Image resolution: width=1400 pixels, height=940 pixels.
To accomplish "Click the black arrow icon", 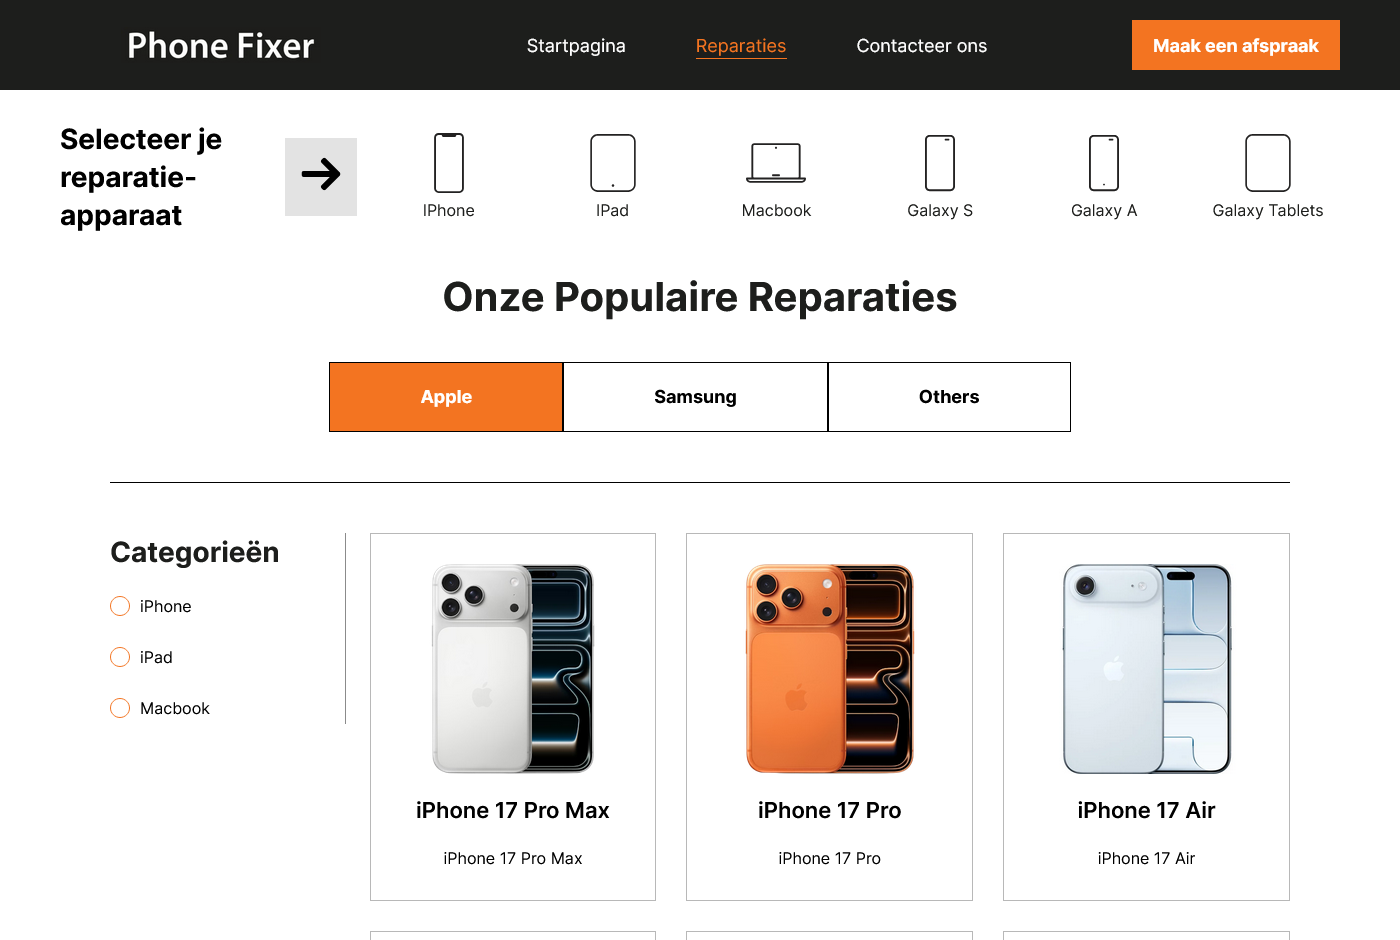I will (321, 175).
